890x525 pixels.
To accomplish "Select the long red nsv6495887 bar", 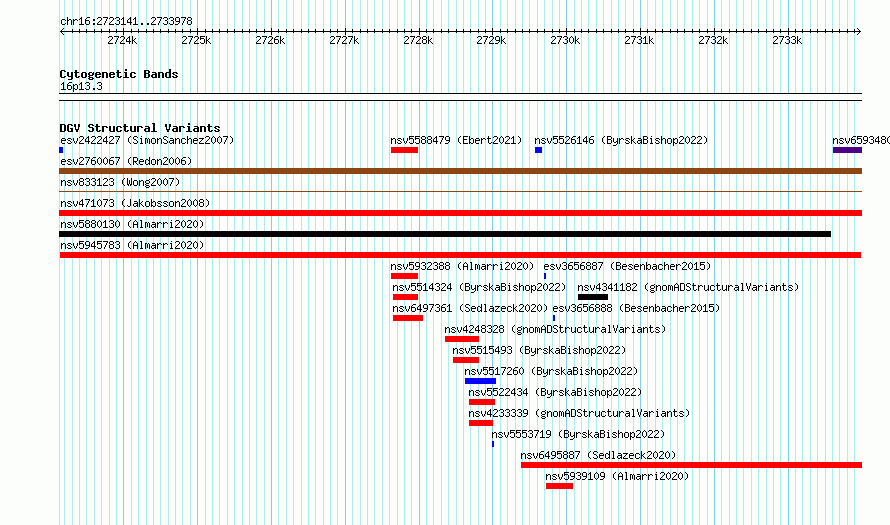I will 691,465.
